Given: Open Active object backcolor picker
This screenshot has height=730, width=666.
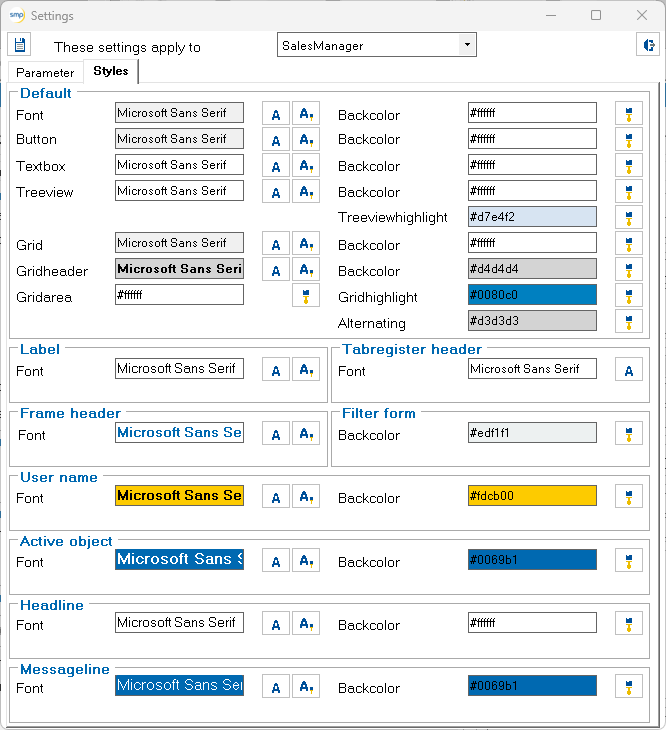Looking at the screenshot, I should pyautogui.click(x=629, y=560).
